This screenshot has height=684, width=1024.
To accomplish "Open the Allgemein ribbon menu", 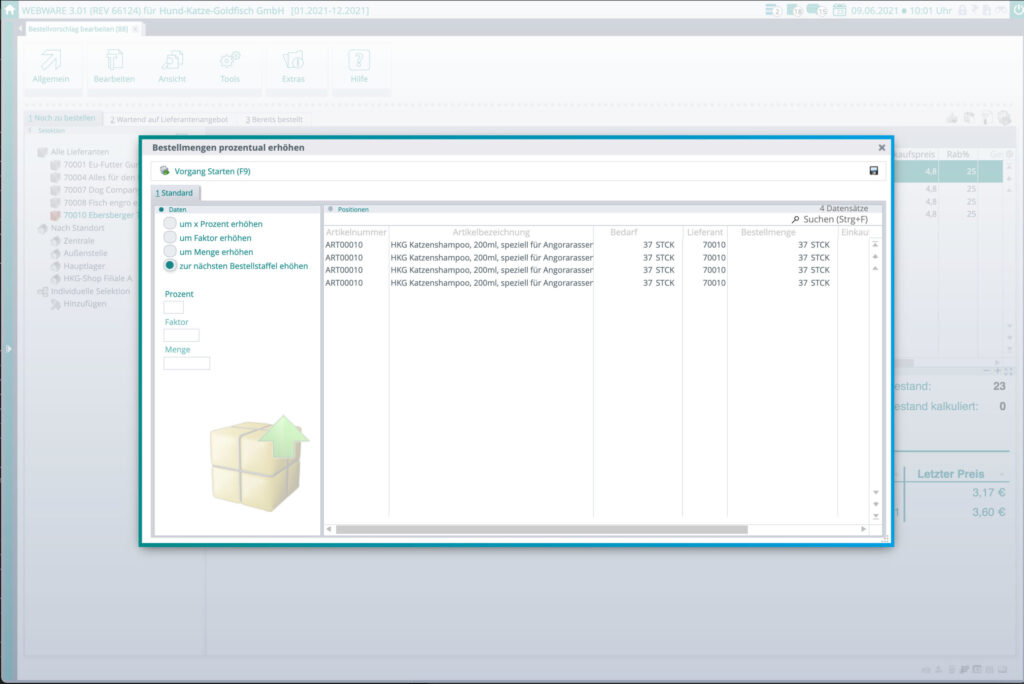I will pyautogui.click(x=51, y=67).
